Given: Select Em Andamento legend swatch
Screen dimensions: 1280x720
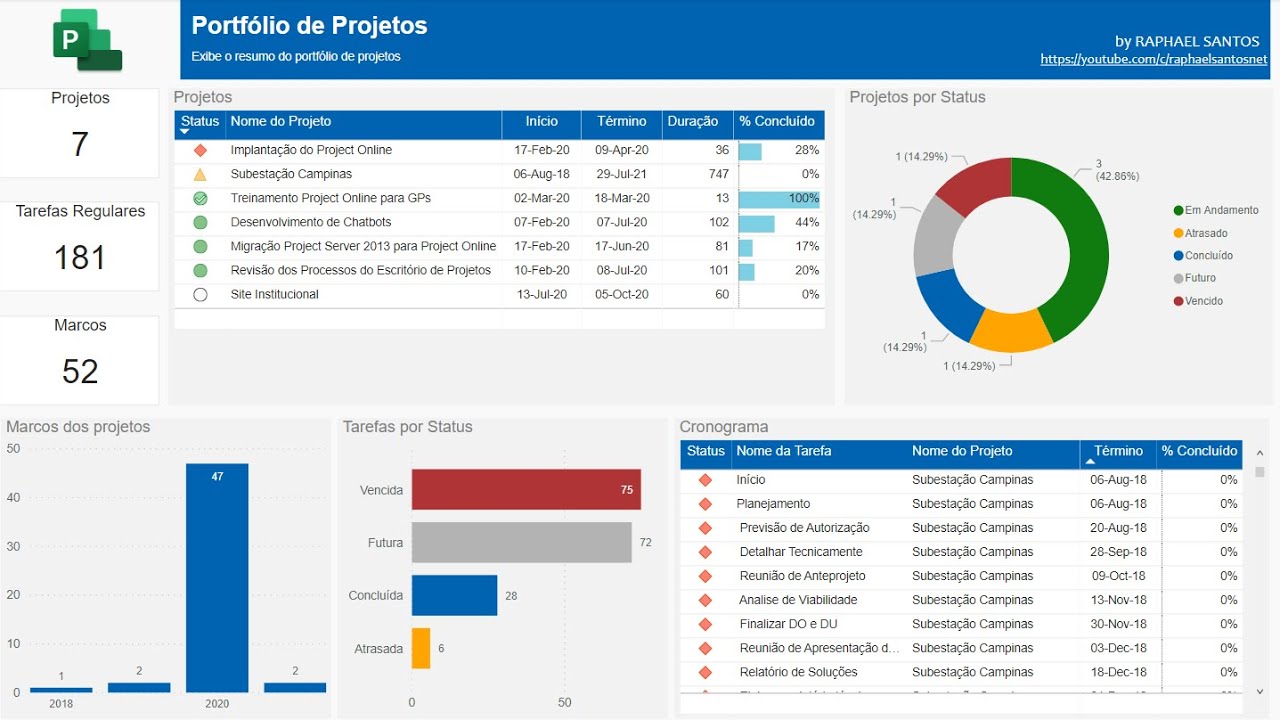Looking at the screenshot, I should click(1179, 210).
